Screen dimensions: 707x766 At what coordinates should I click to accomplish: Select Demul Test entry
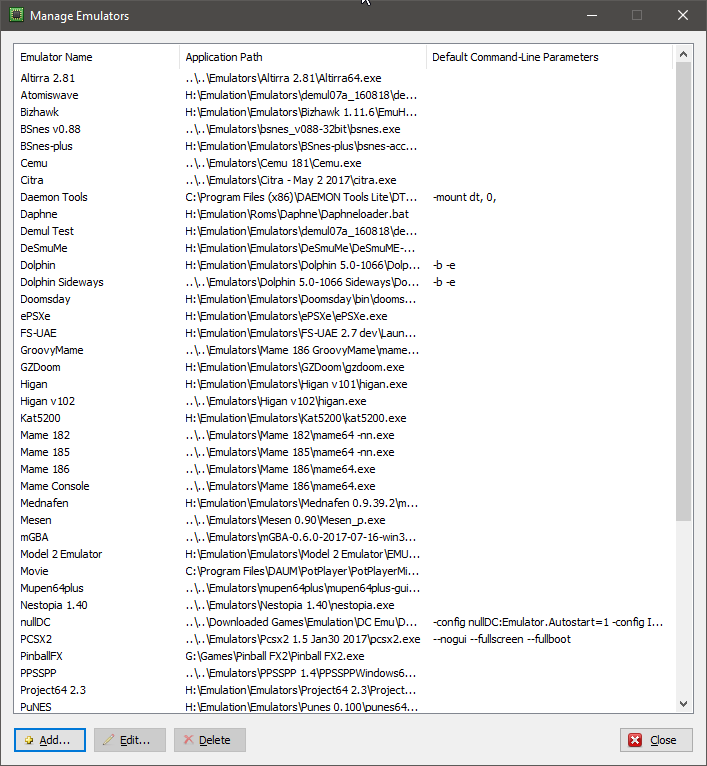[344, 231]
